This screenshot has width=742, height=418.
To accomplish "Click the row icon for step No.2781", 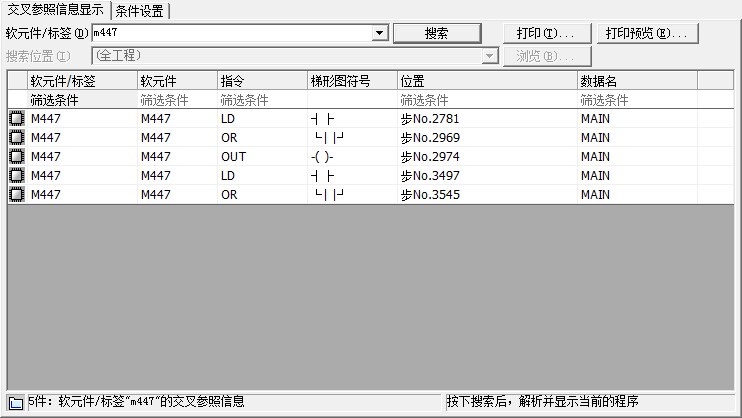I will (16, 119).
